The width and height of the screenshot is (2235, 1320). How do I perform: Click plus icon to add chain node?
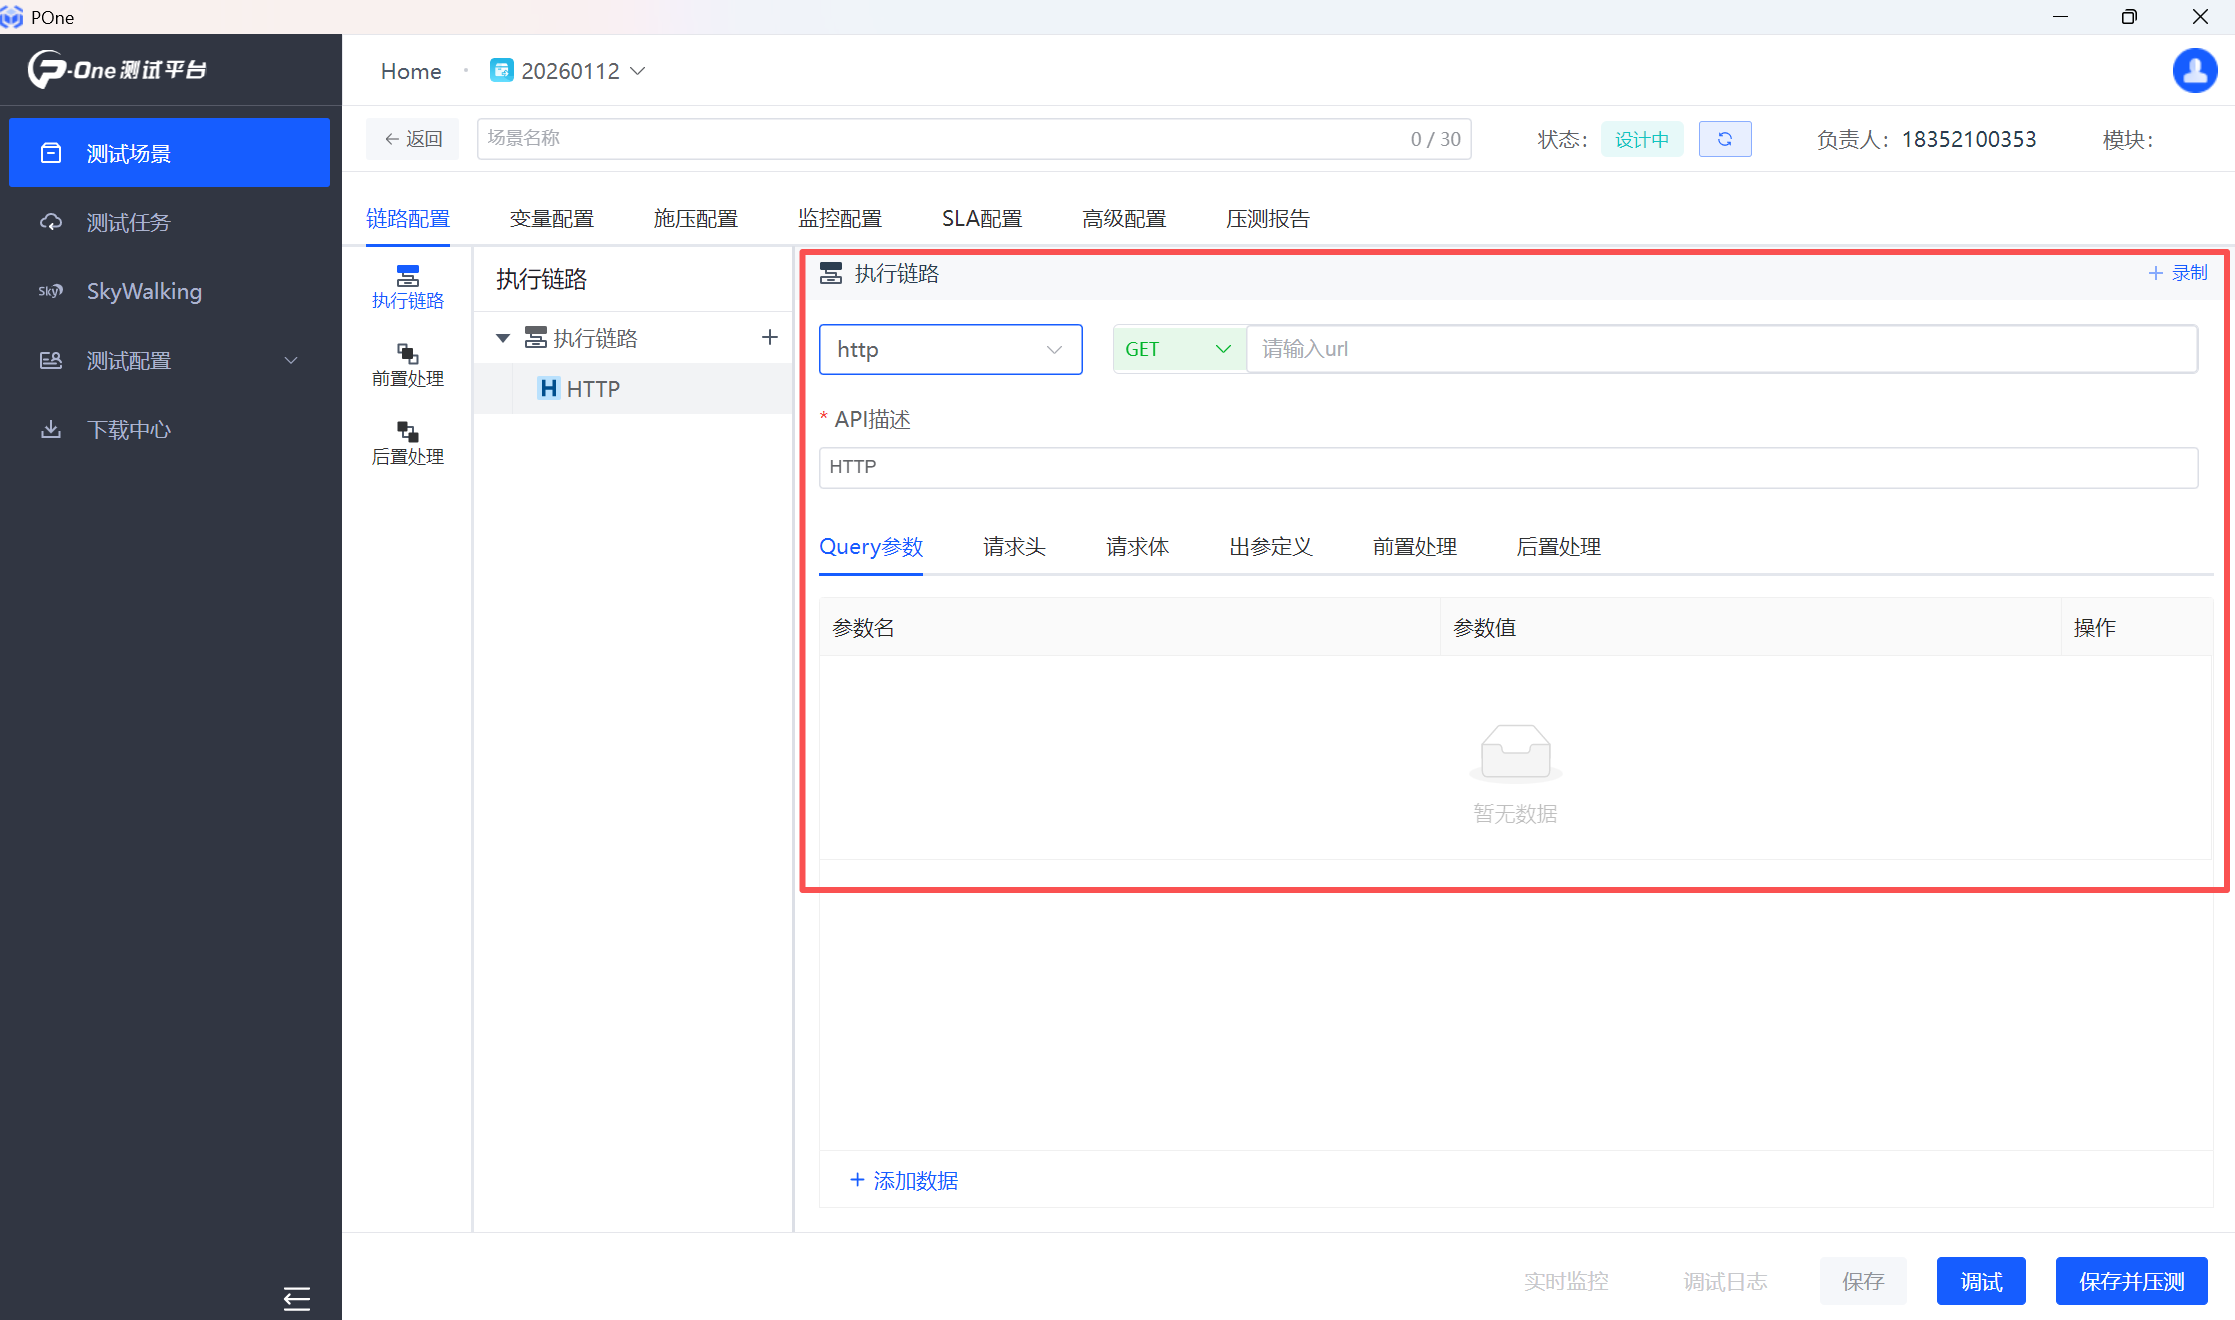pyautogui.click(x=769, y=338)
